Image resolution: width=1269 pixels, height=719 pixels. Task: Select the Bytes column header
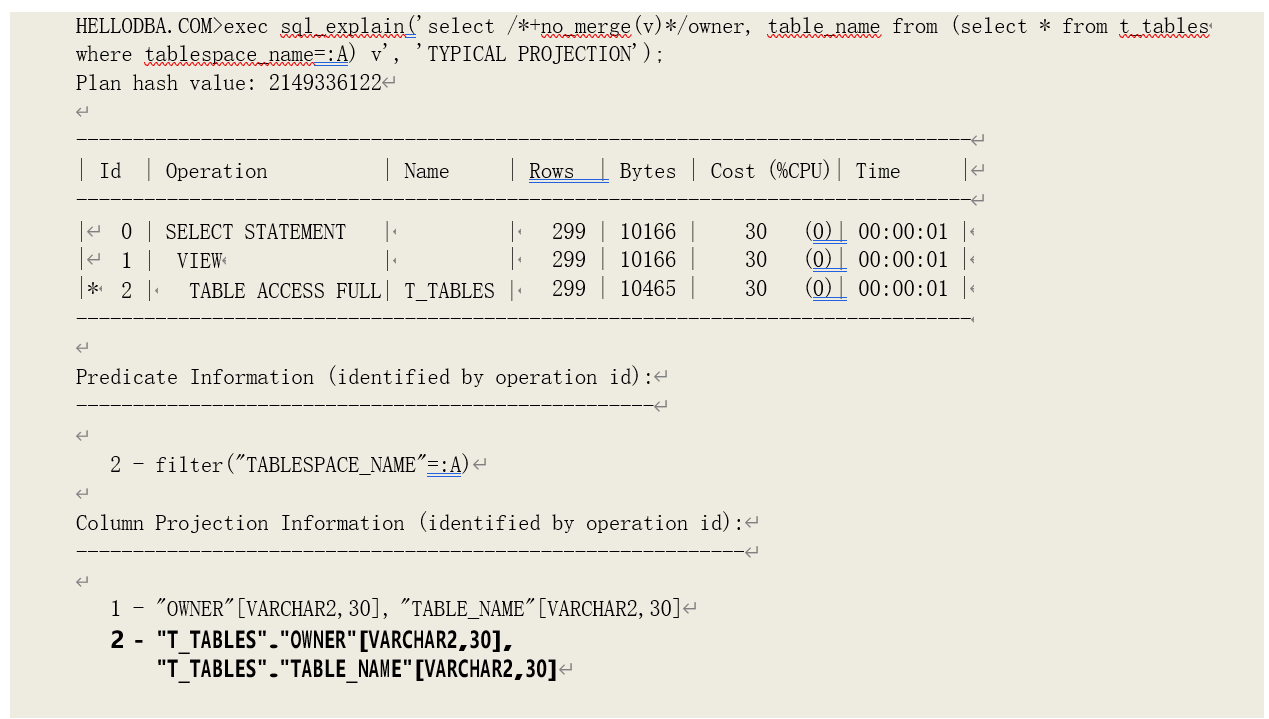click(647, 172)
